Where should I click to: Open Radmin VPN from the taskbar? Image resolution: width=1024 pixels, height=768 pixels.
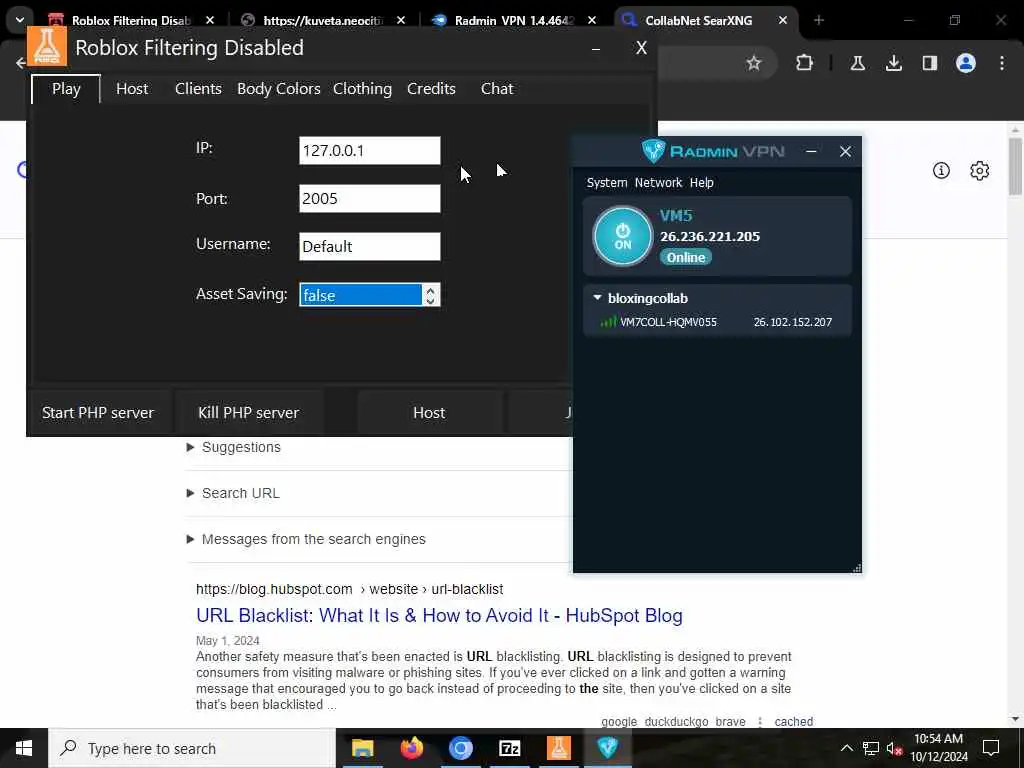pyautogui.click(x=607, y=748)
